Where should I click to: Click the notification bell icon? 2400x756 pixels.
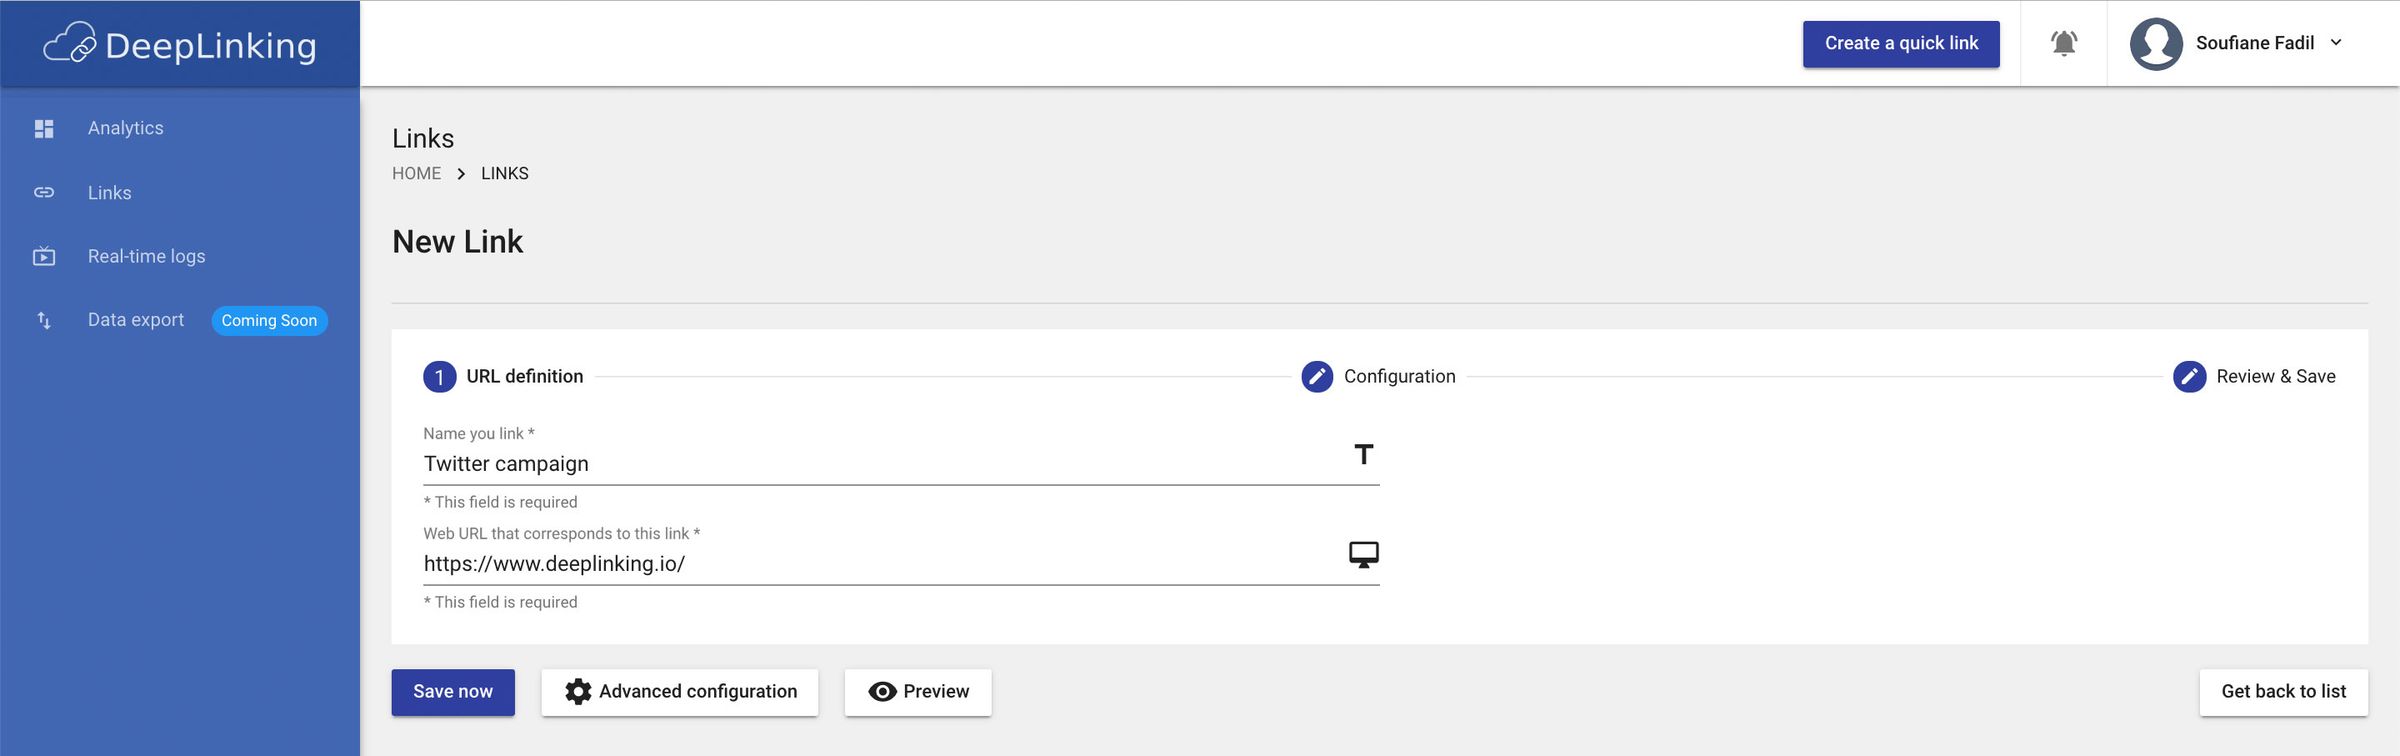click(2062, 43)
